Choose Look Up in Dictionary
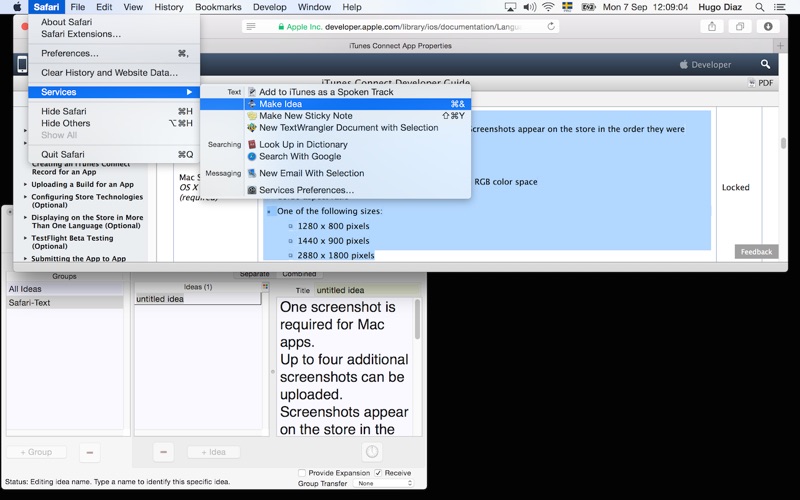This screenshot has height=500, width=800. (335, 144)
